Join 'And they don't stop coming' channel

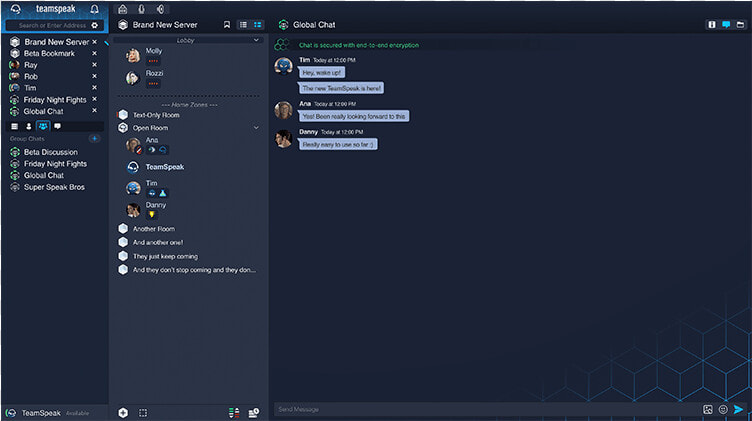pyautogui.click(x=194, y=270)
